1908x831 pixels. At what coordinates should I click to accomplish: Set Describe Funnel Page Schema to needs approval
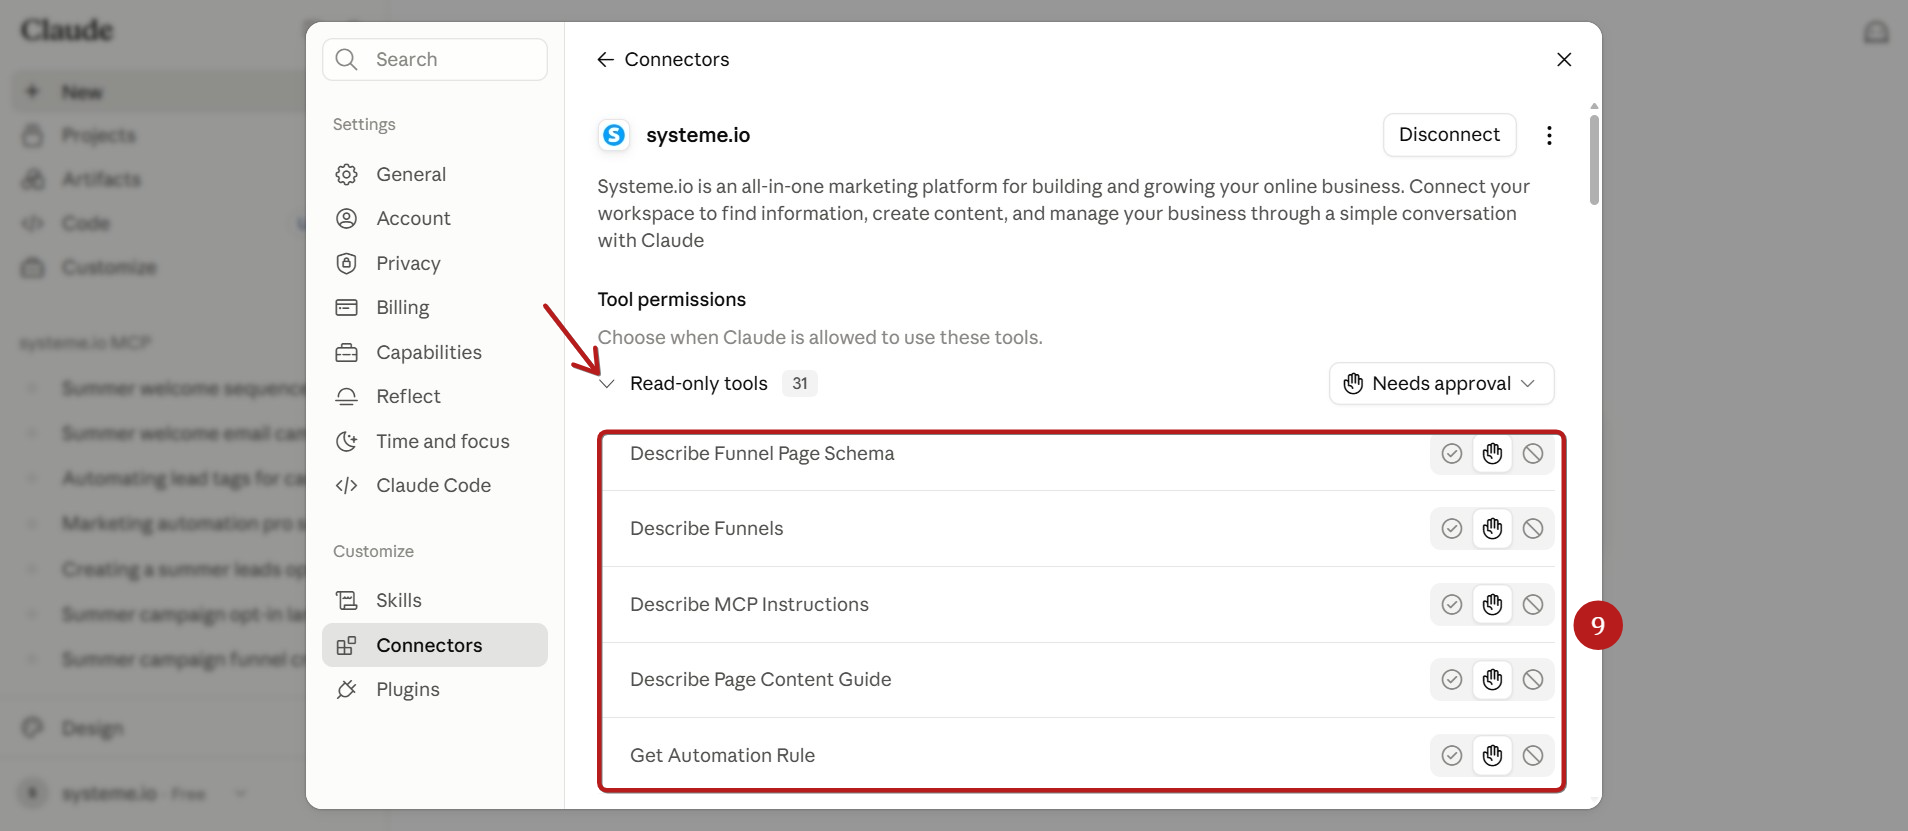pyautogui.click(x=1492, y=454)
